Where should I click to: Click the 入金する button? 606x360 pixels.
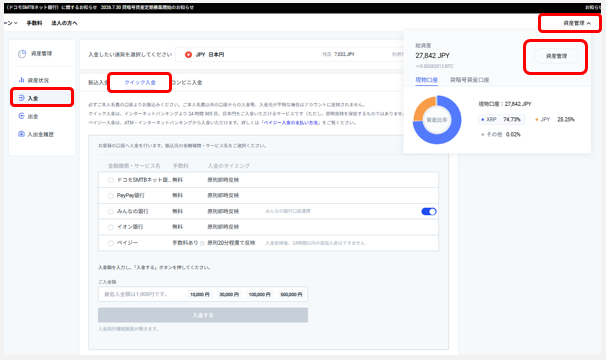click(203, 315)
